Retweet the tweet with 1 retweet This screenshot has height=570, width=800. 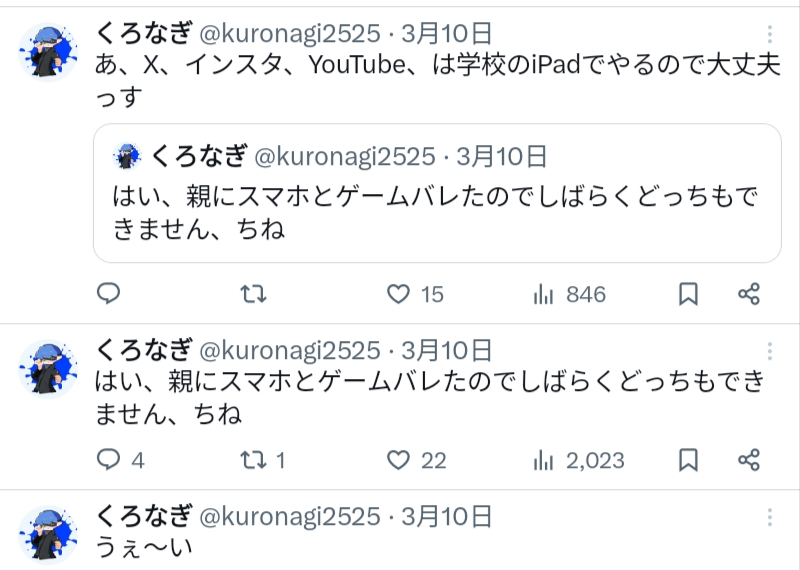pyautogui.click(x=254, y=460)
